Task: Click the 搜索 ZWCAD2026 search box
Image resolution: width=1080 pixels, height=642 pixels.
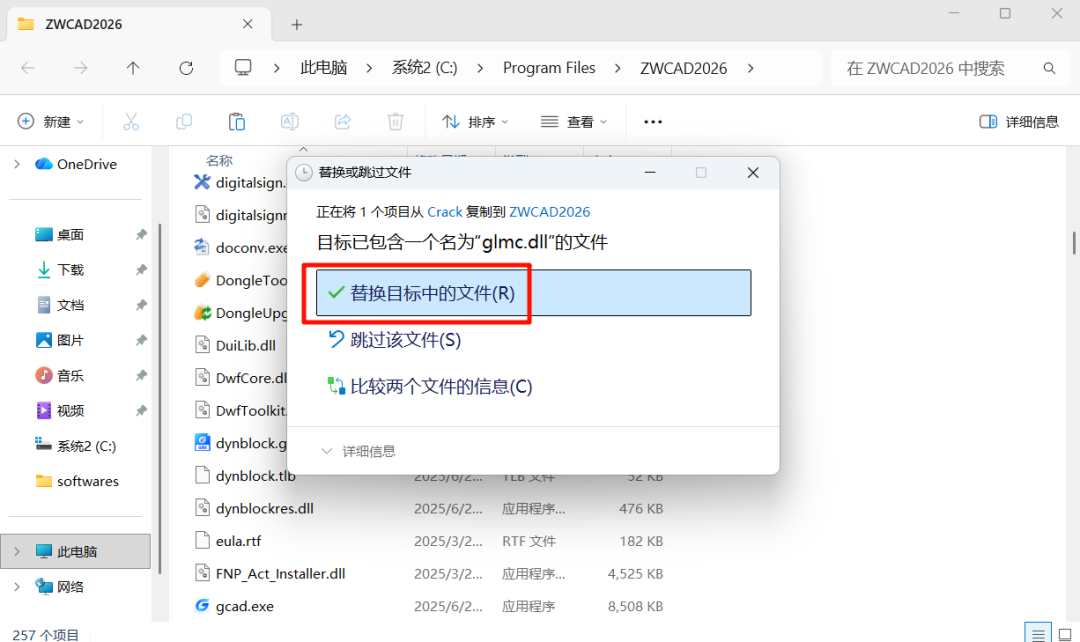Action: (940, 68)
